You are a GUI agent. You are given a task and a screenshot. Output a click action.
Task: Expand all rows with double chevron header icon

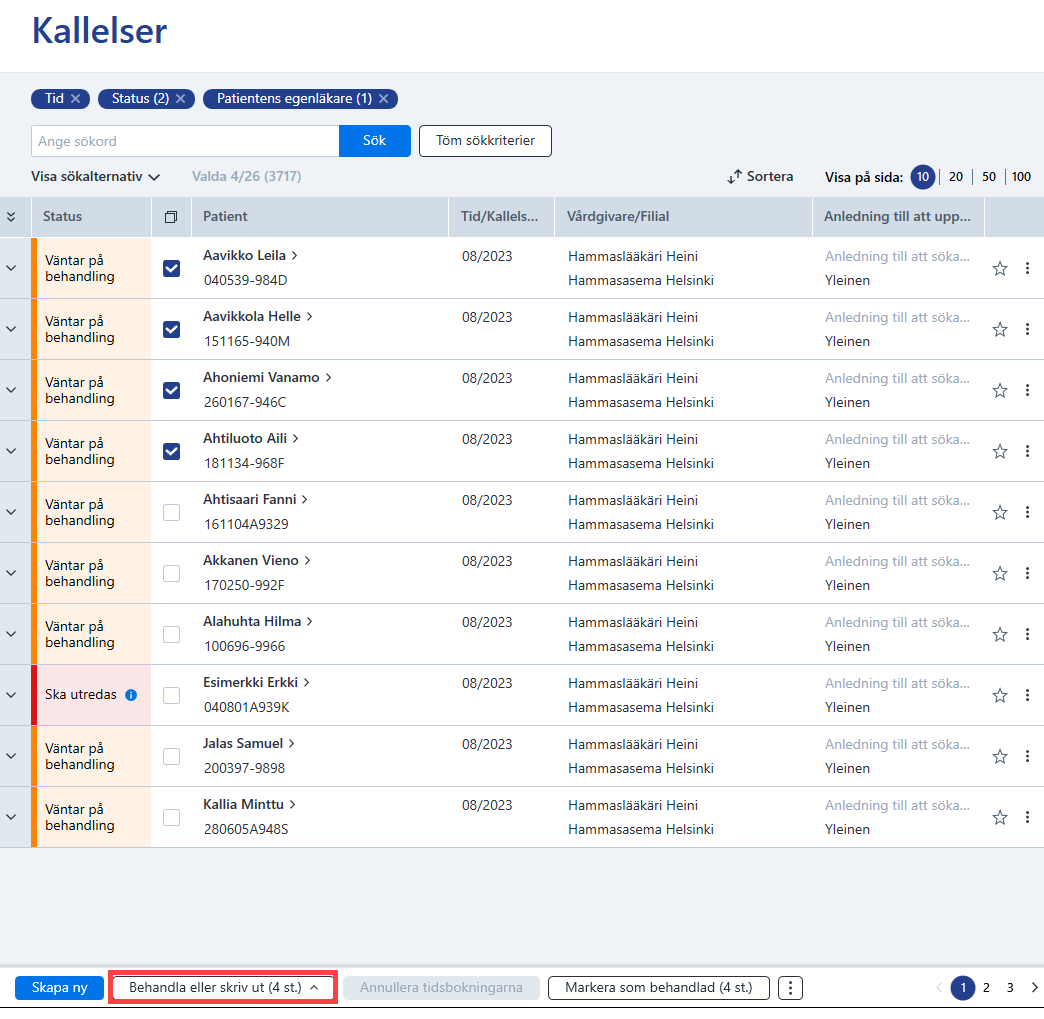(x=11, y=217)
